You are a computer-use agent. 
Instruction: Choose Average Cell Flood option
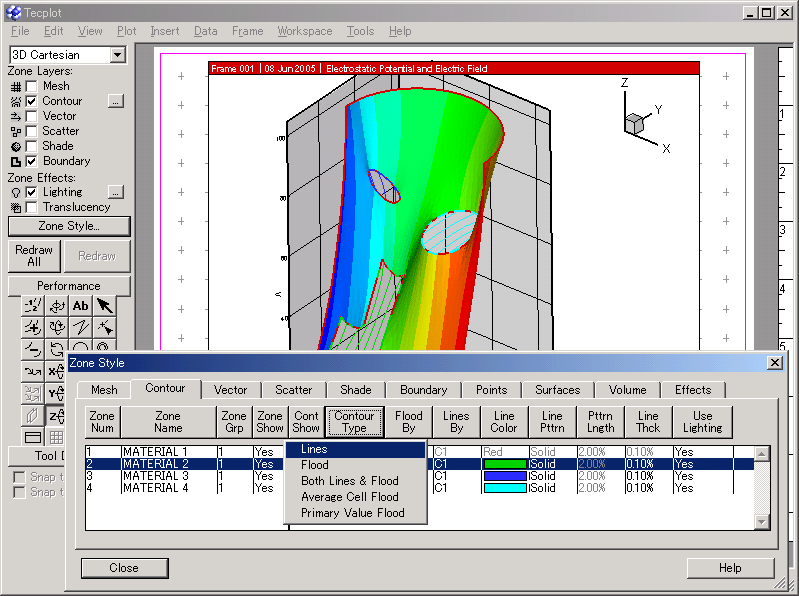(x=355, y=497)
